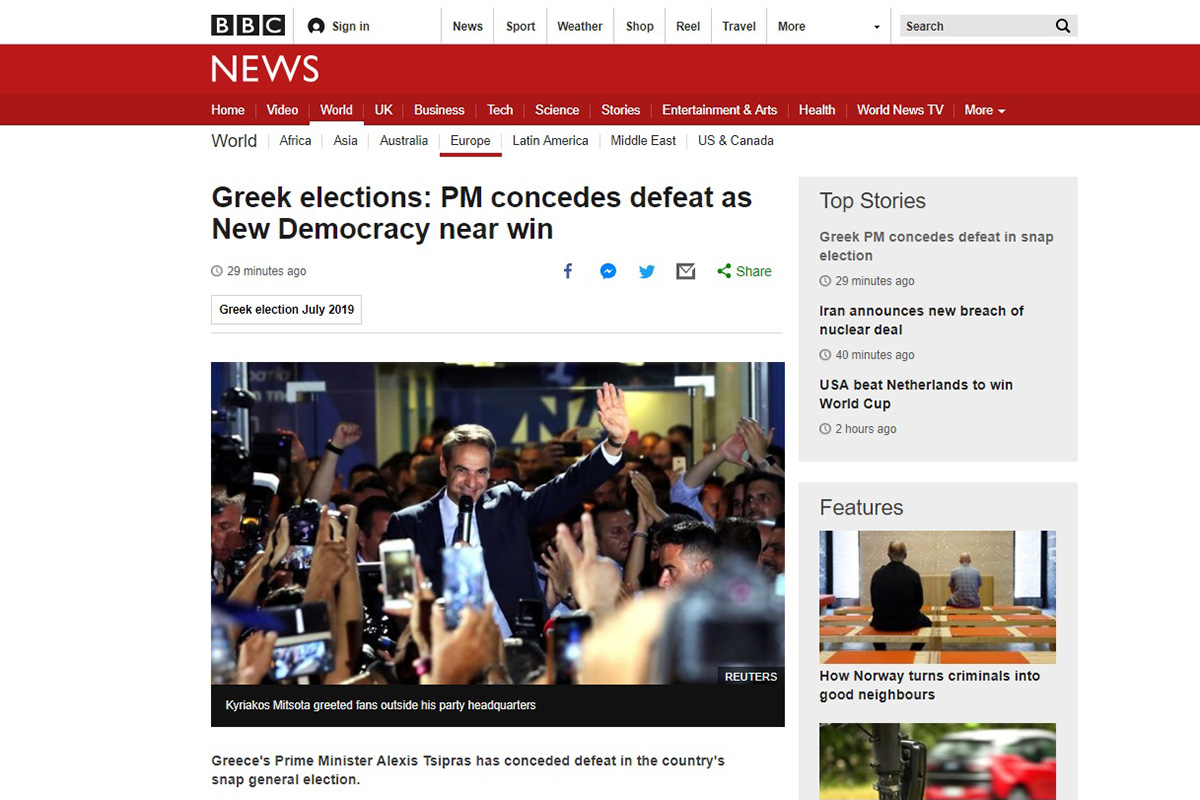This screenshot has height=800, width=1200.
Task: Open USA beat Netherlands World Cup story
Action: pos(916,394)
